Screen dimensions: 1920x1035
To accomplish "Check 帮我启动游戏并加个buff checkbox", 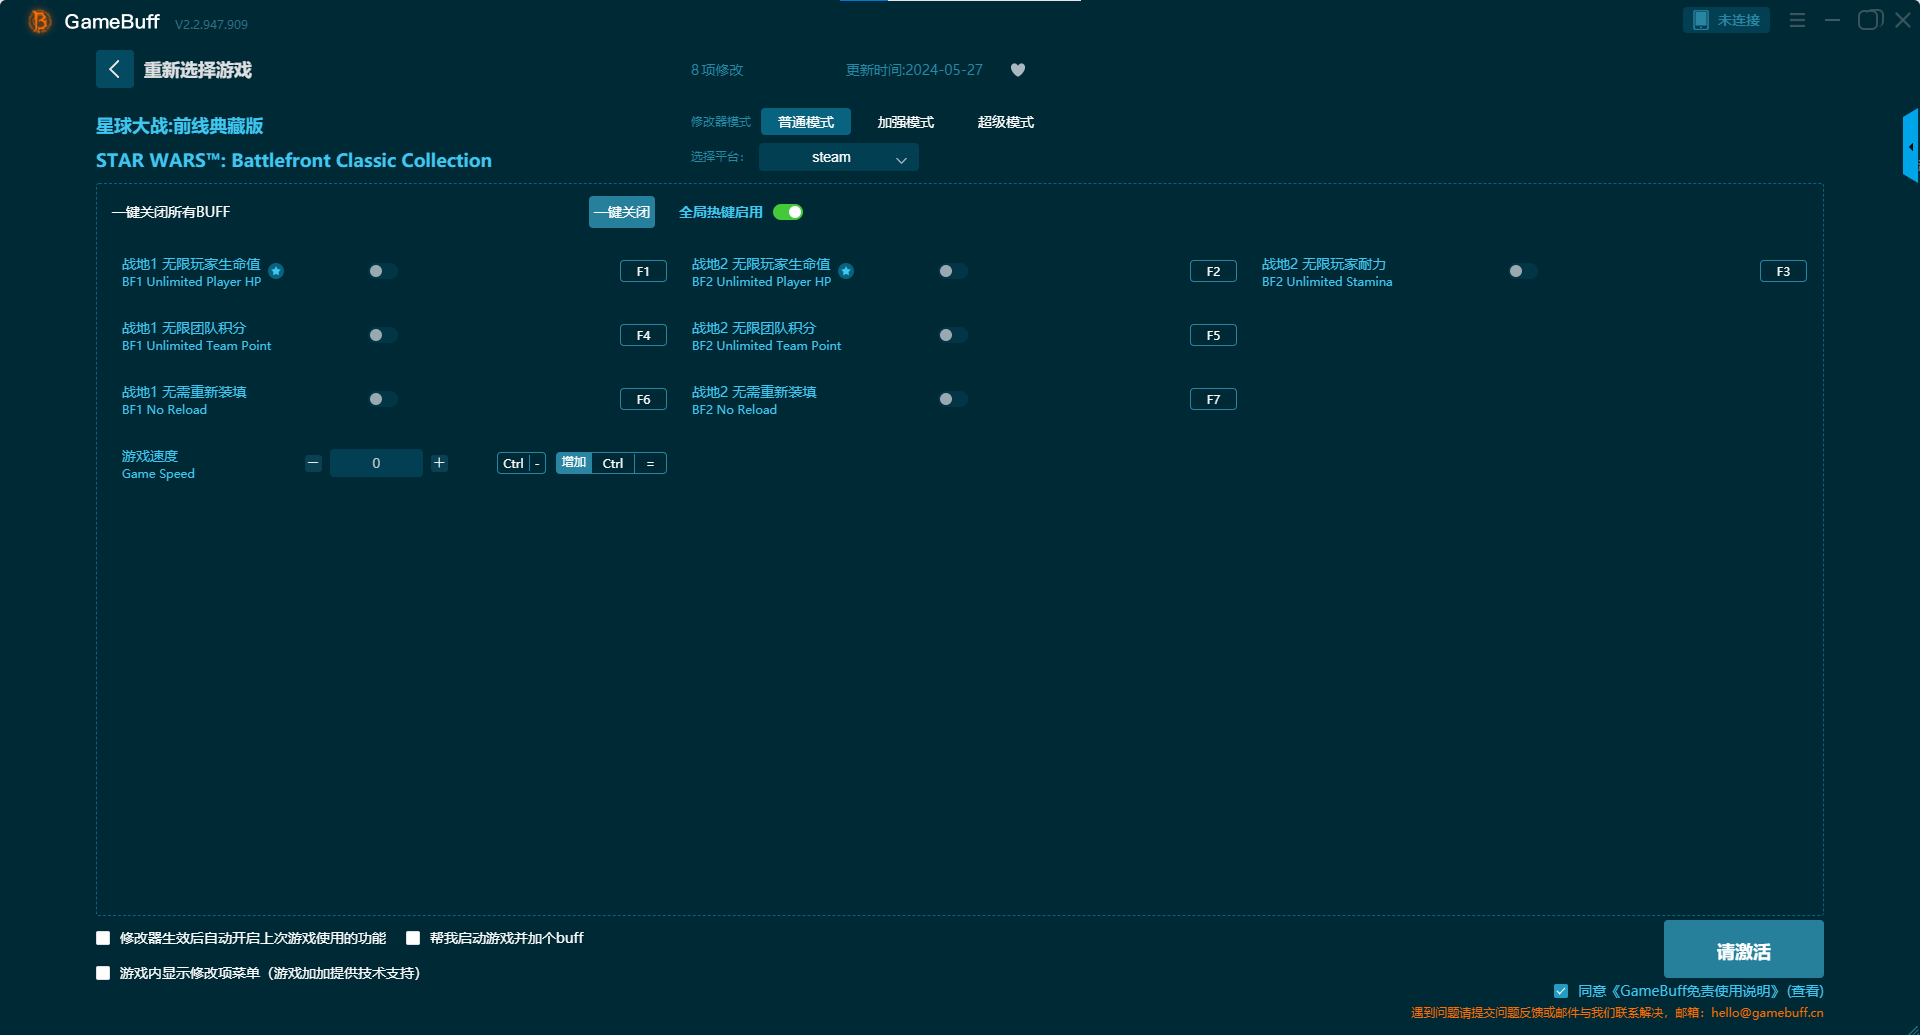I will pos(413,938).
